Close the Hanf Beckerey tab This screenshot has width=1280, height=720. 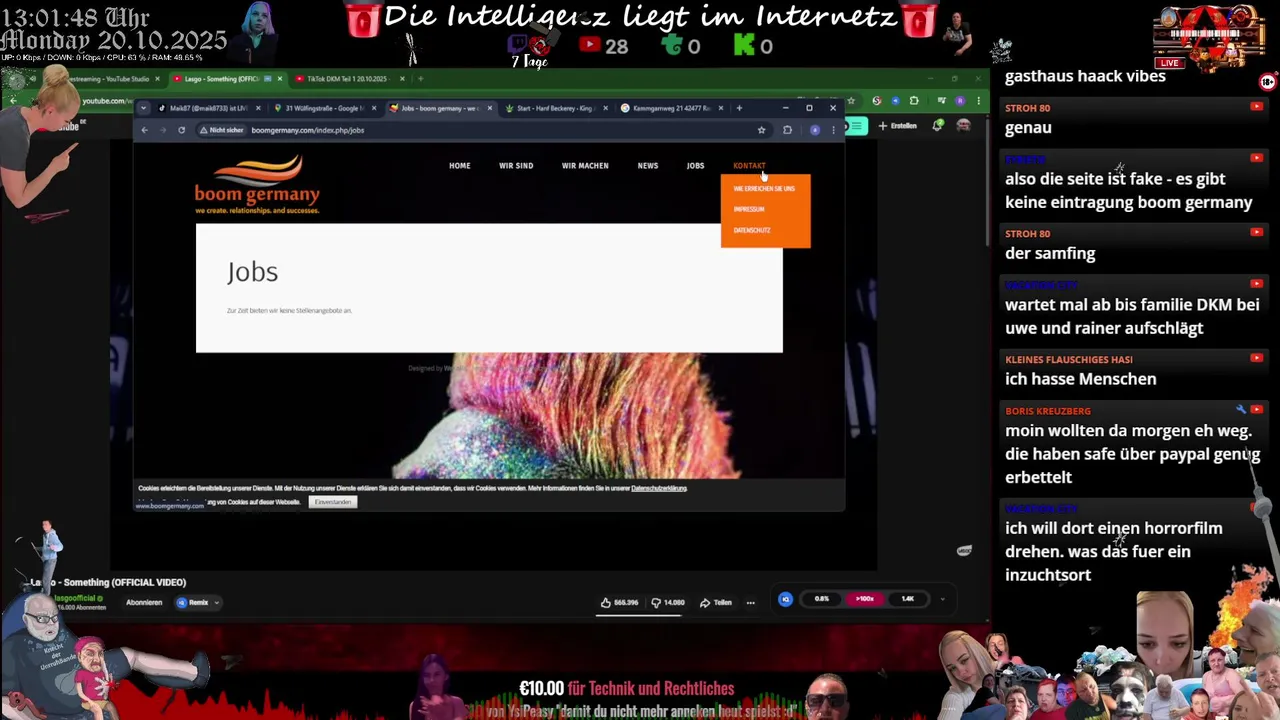[605, 108]
